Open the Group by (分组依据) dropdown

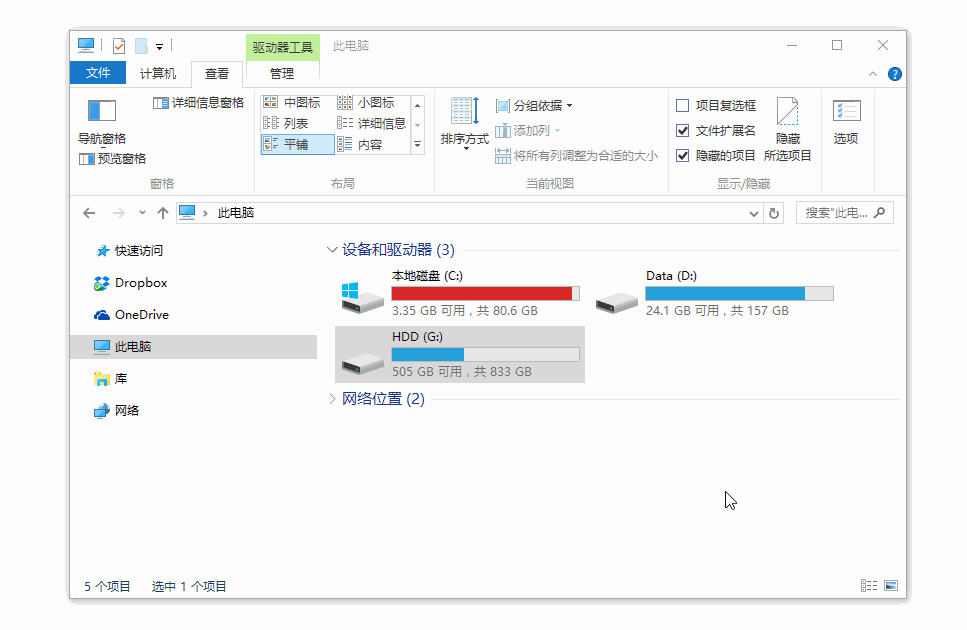(x=532, y=104)
